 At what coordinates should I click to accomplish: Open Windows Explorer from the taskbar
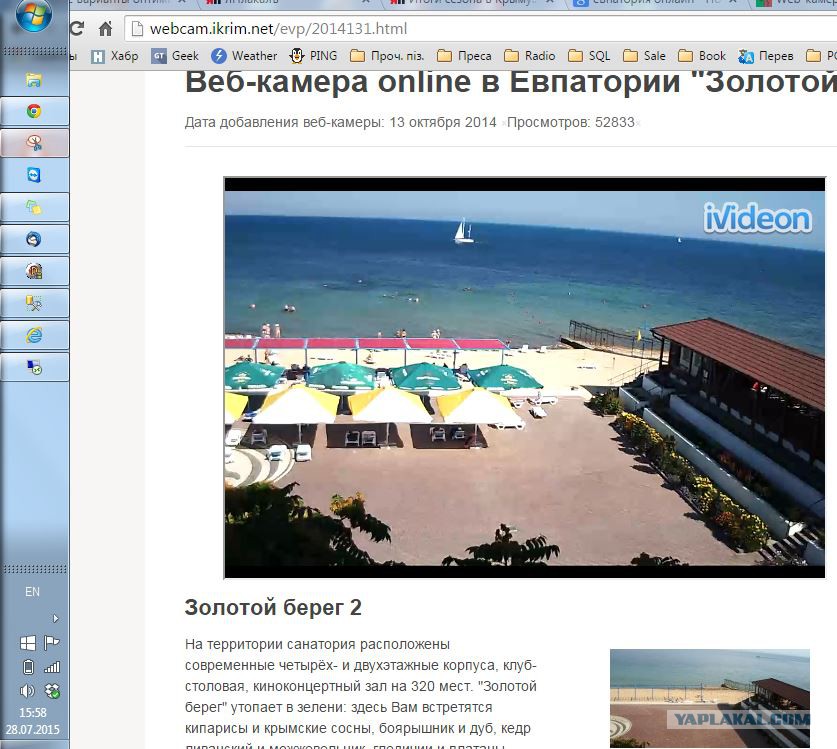[x=34, y=80]
